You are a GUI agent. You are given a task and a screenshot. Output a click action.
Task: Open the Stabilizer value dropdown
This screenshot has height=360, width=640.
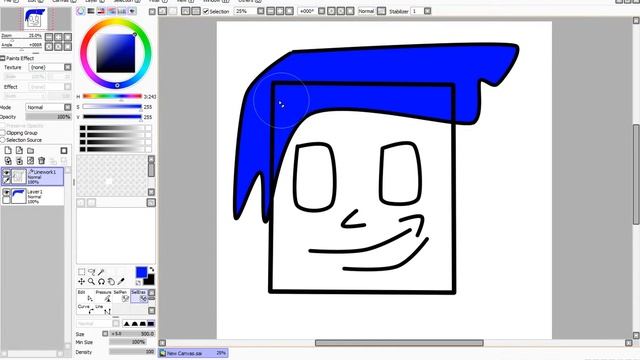click(427, 11)
